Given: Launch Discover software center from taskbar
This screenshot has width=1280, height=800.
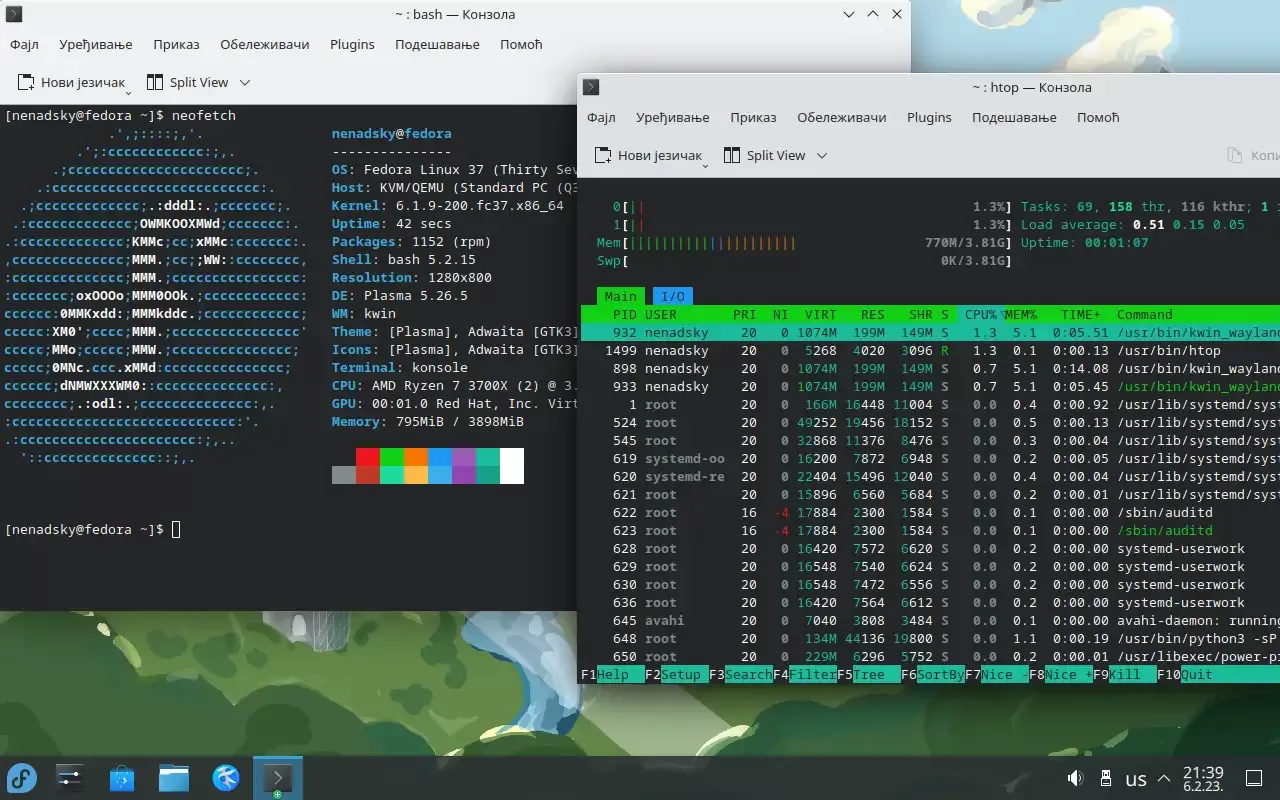Looking at the screenshot, I should pos(122,778).
